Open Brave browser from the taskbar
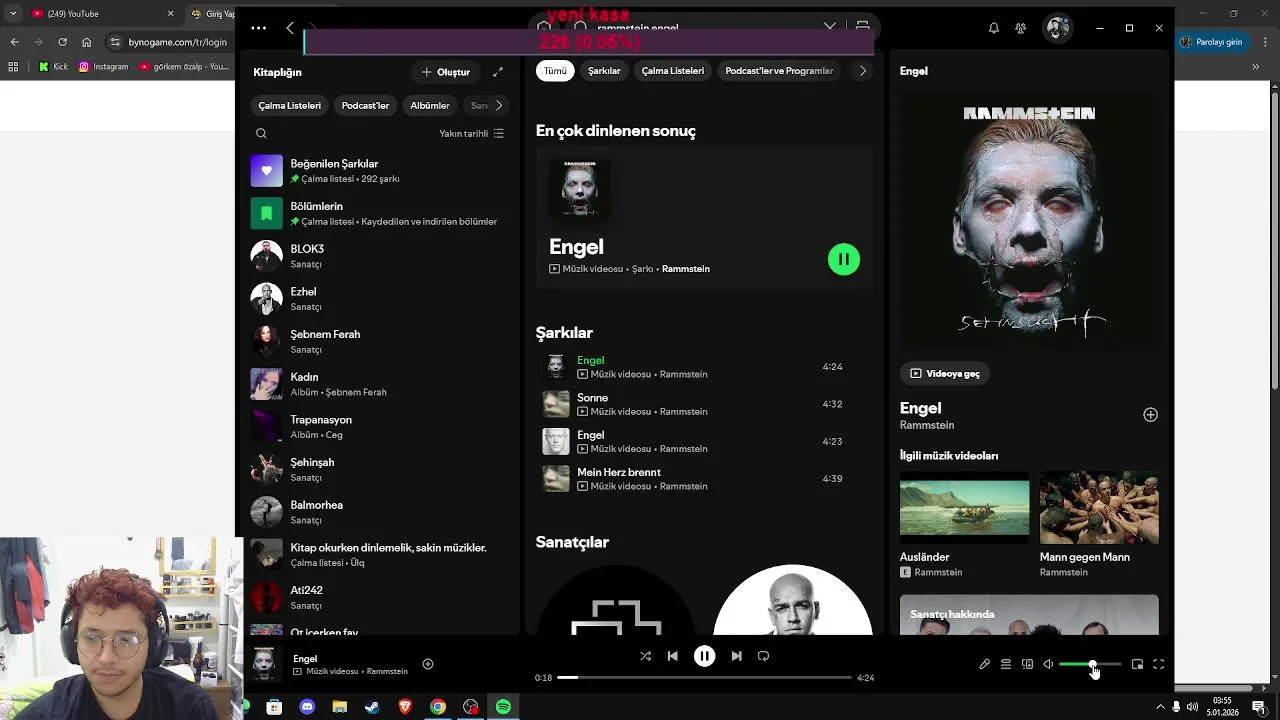 coord(405,707)
